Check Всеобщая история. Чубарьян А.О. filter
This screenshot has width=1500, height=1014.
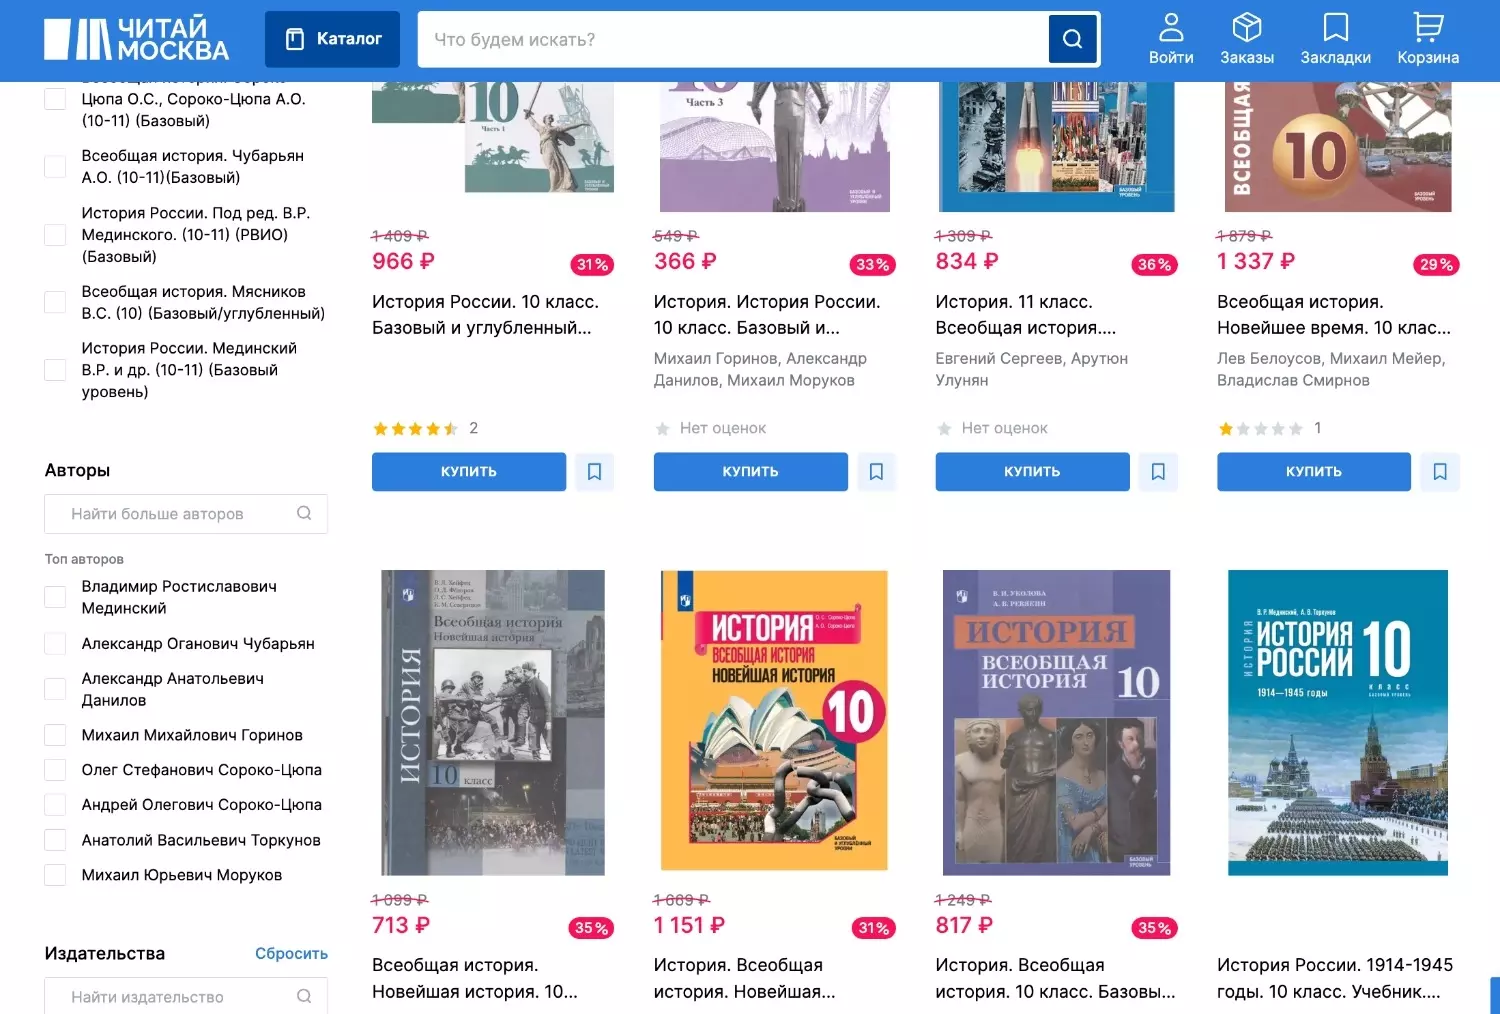pos(55,166)
